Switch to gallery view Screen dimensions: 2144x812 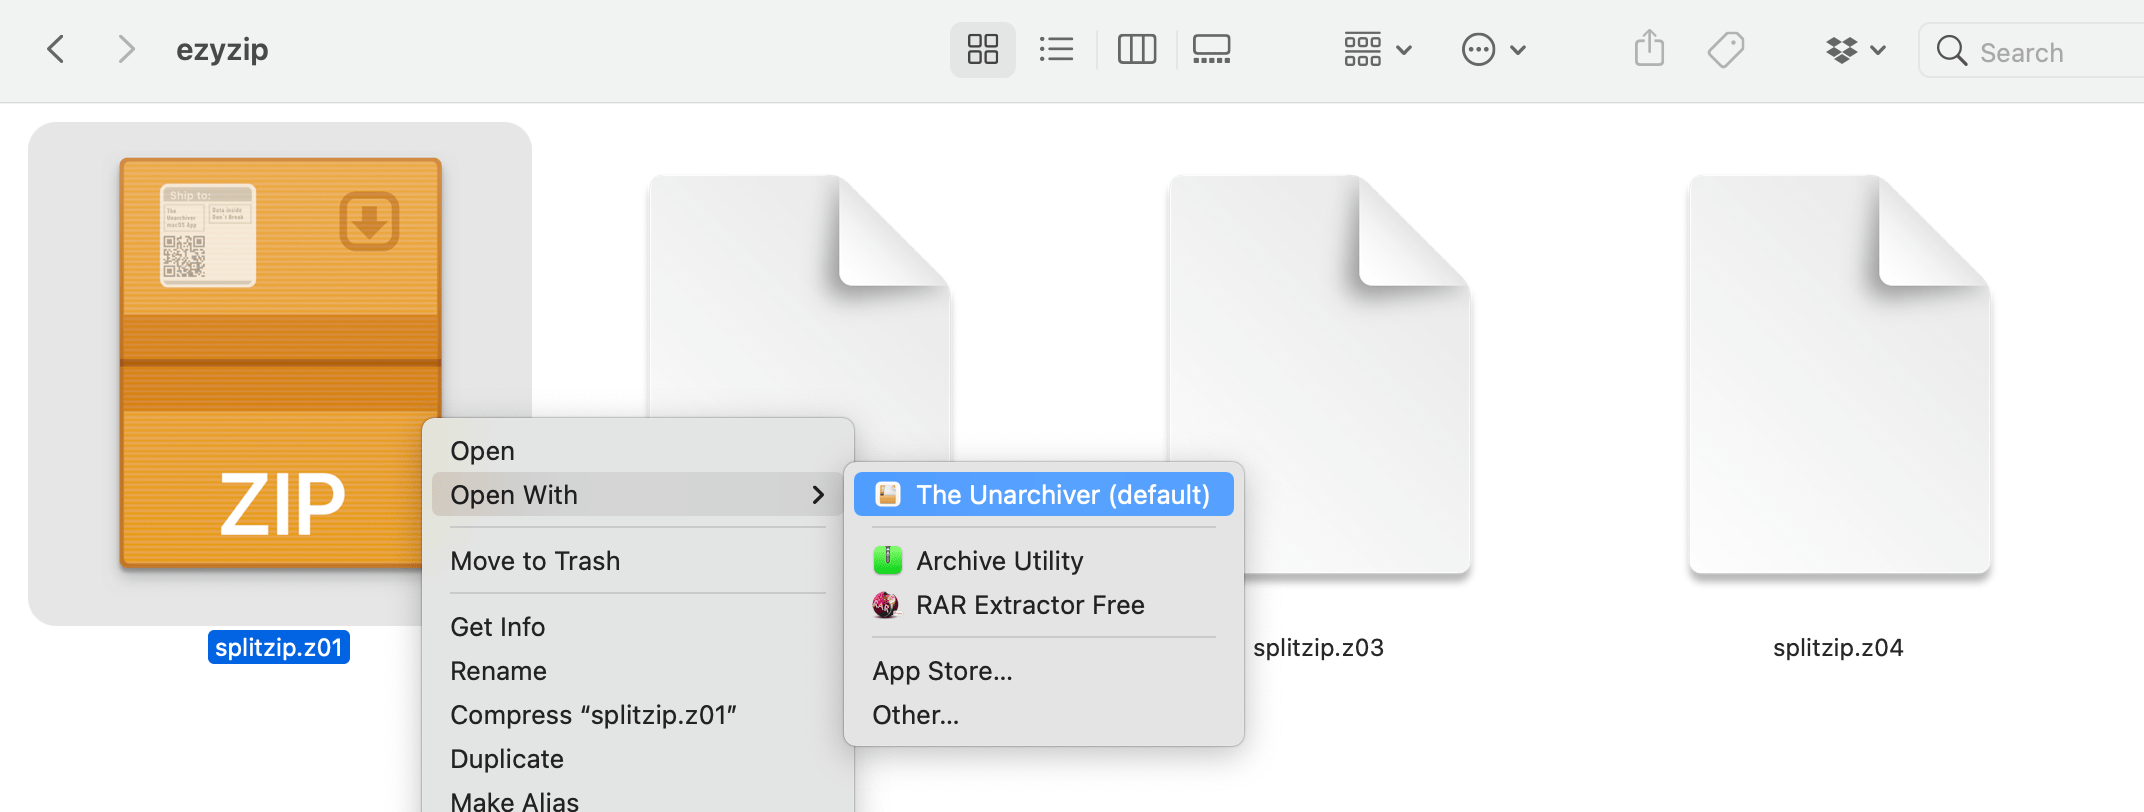(1211, 49)
